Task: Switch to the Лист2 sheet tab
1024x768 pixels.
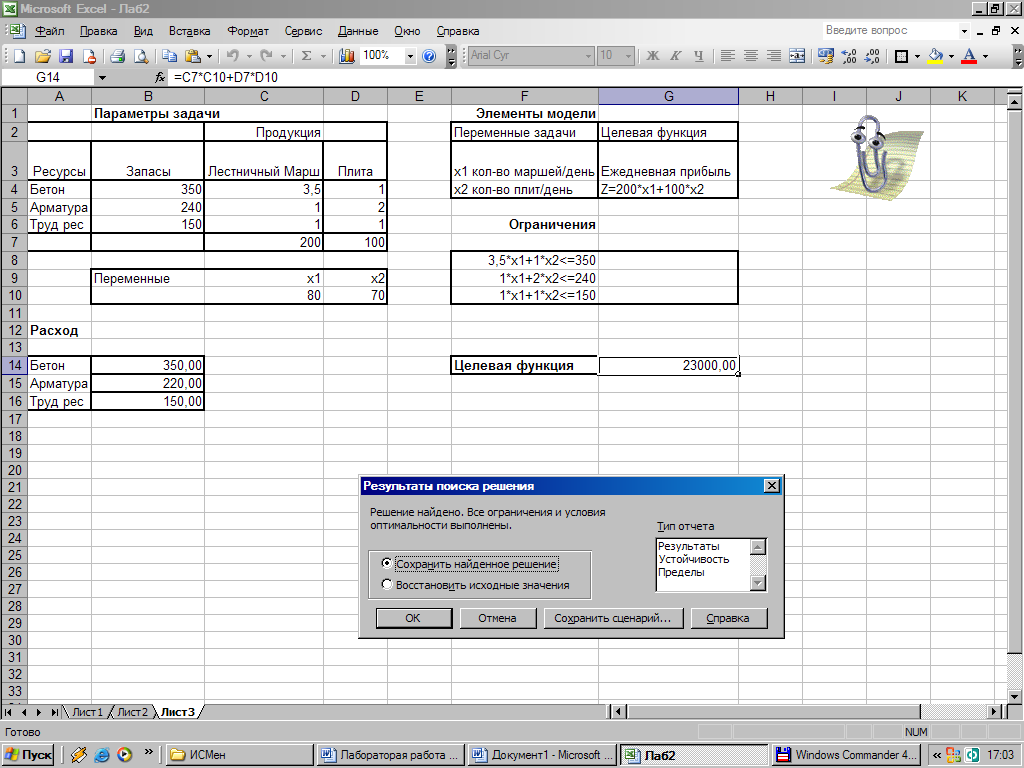Action: coord(132,712)
